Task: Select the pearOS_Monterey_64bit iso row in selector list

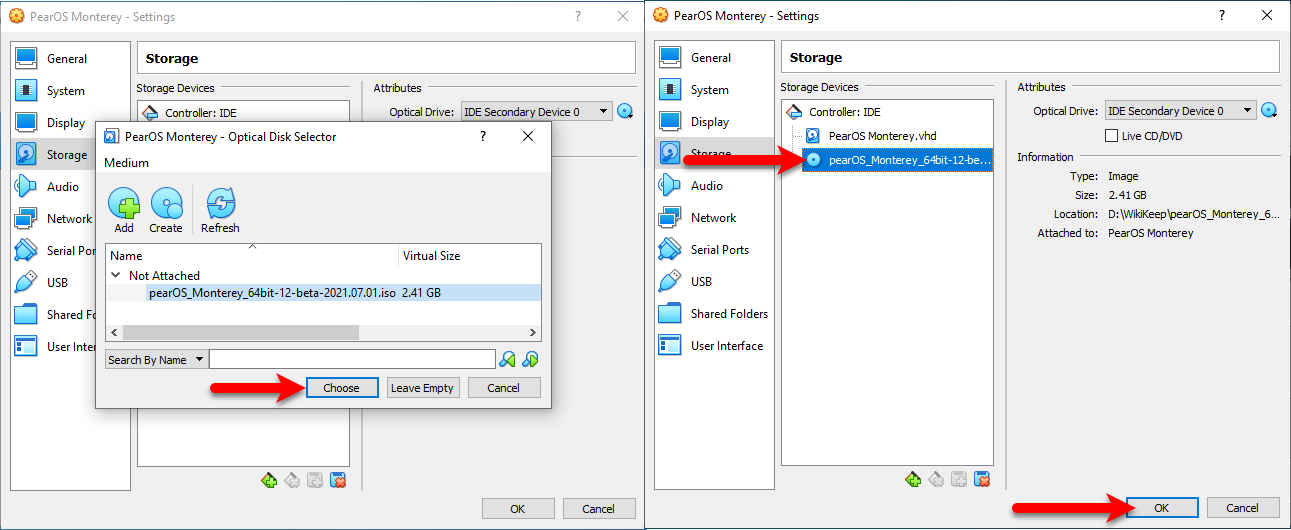Action: click(x=323, y=293)
